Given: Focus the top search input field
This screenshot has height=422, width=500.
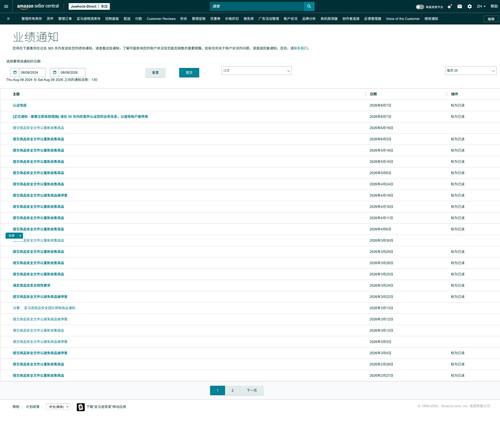Looking at the screenshot, I should coord(257,6).
